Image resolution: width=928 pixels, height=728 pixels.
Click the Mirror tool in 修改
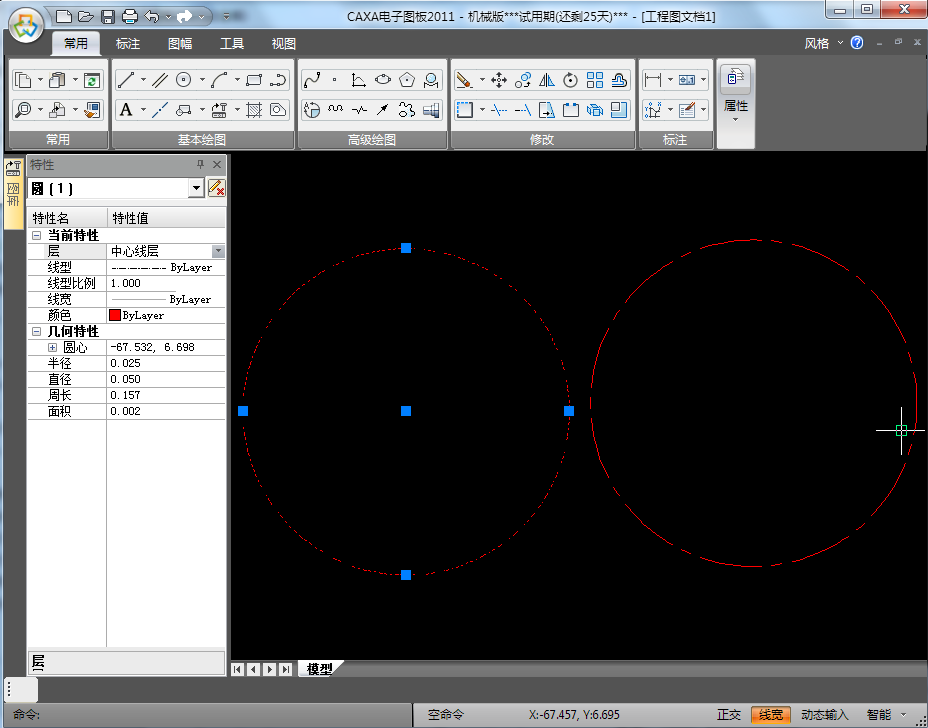point(546,80)
